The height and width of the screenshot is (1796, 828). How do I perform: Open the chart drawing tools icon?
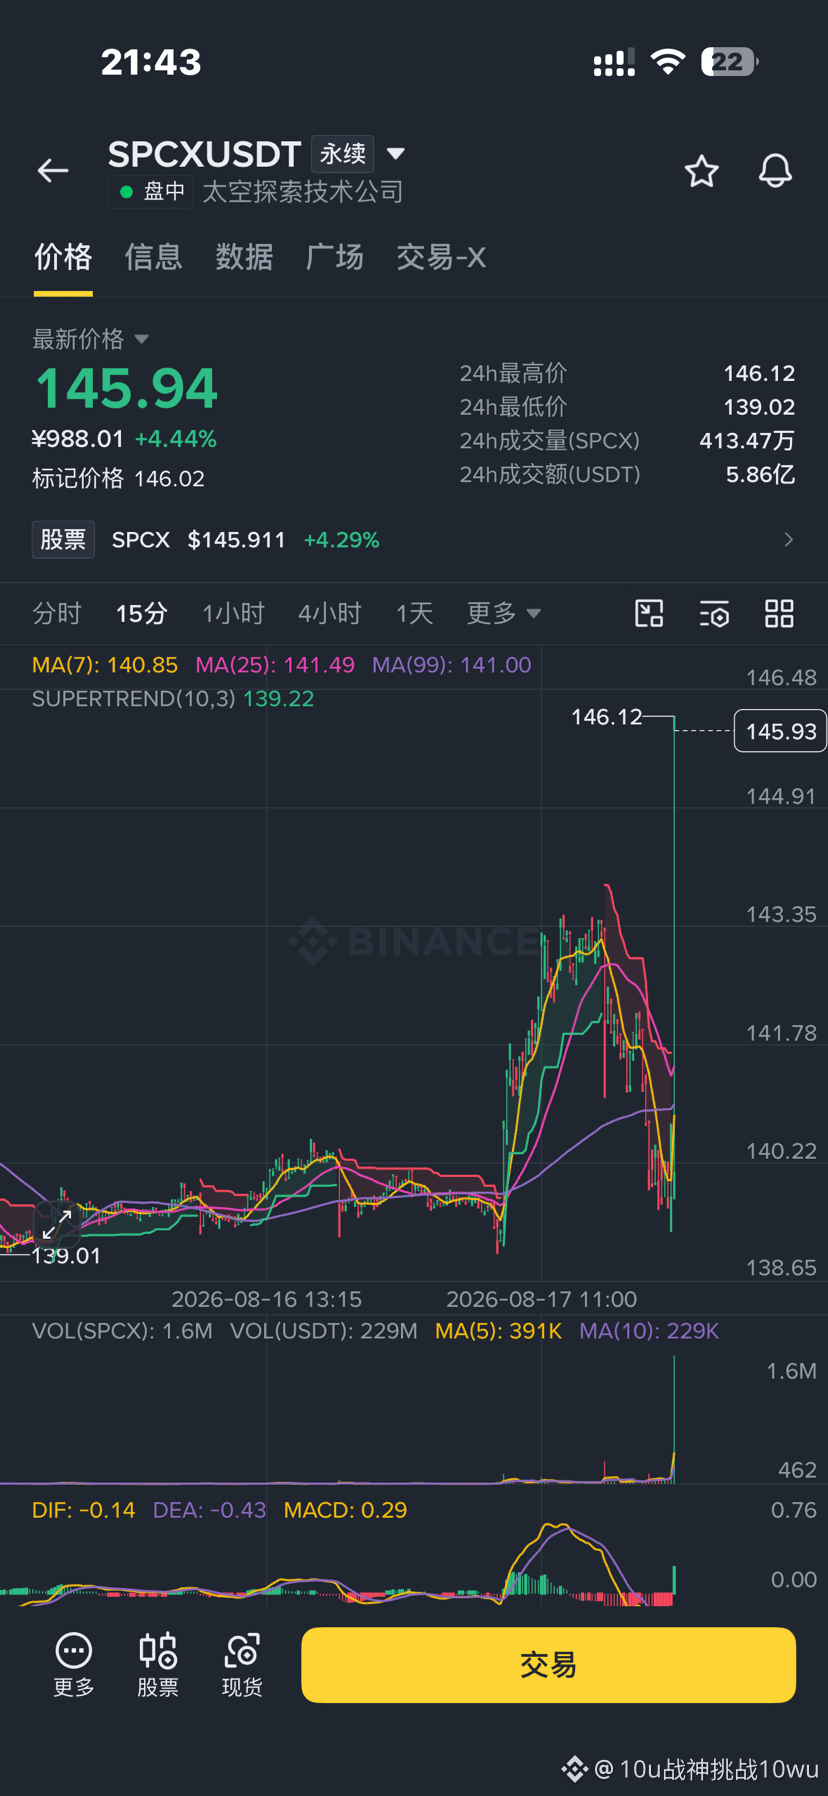(x=650, y=613)
